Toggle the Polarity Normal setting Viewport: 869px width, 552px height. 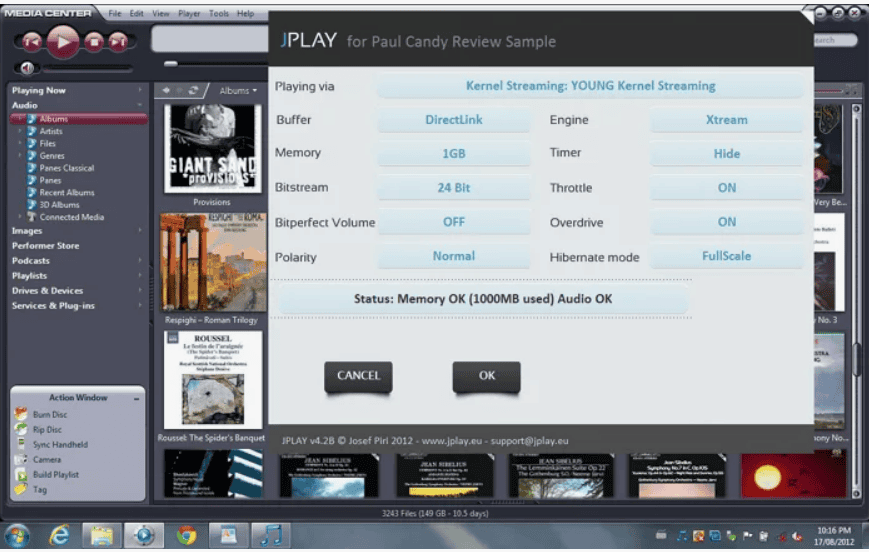pyautogui.click(x=454, y=256)
